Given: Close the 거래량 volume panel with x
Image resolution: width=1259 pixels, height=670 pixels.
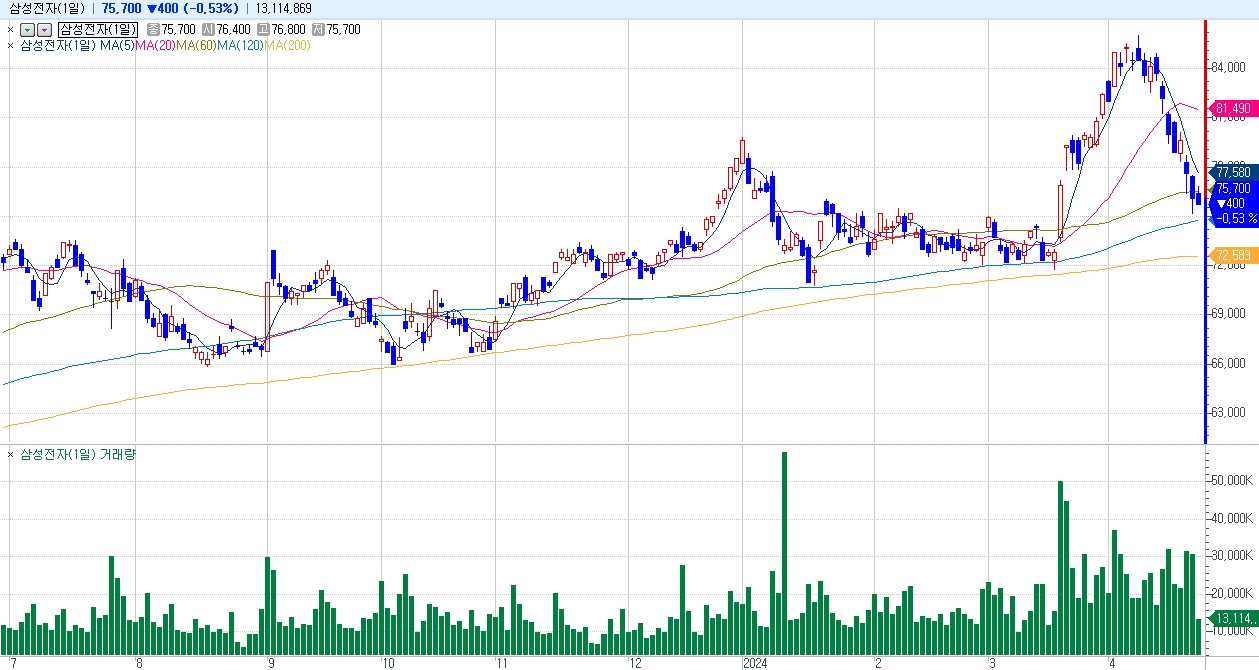Looking at the screenshot, I should click(10, 455).
